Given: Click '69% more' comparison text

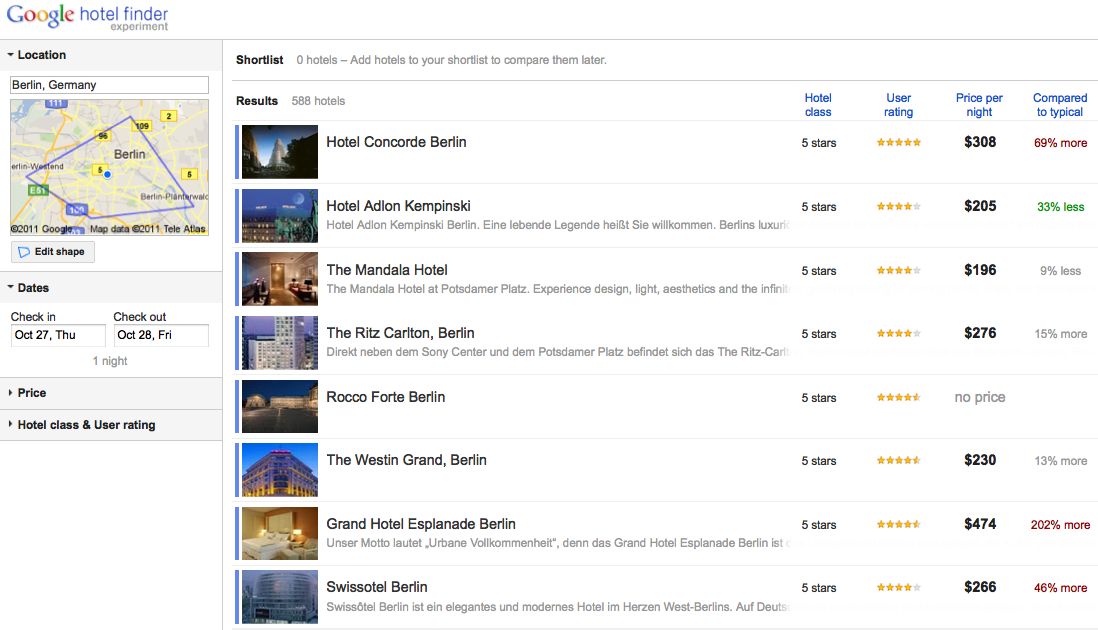Looking at the screenshot, I should [1060, 143].
